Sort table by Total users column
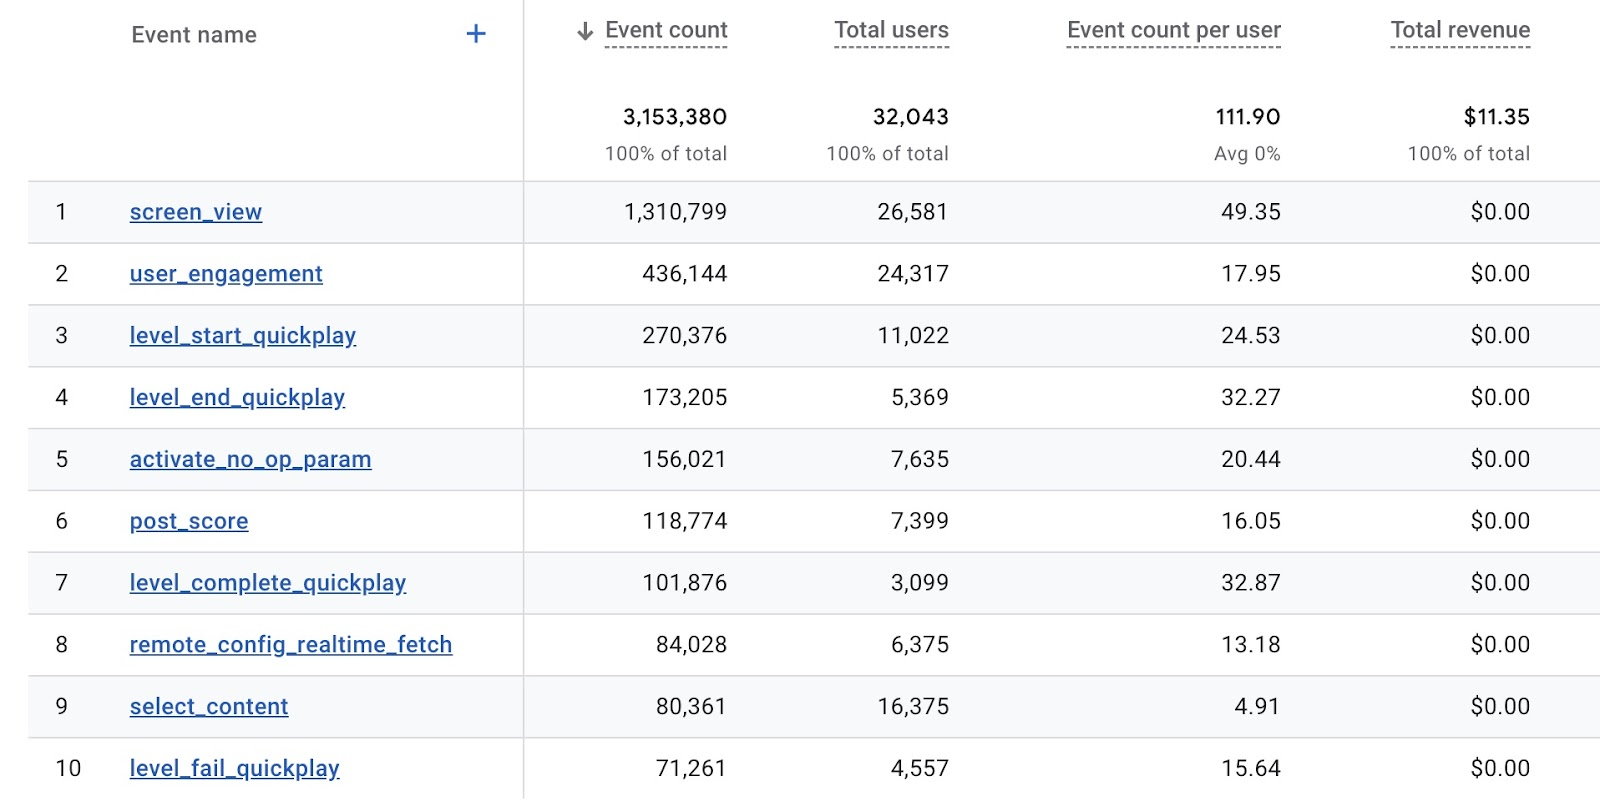The height and width of the screenshot is (812, 1600). click(891, 31)
